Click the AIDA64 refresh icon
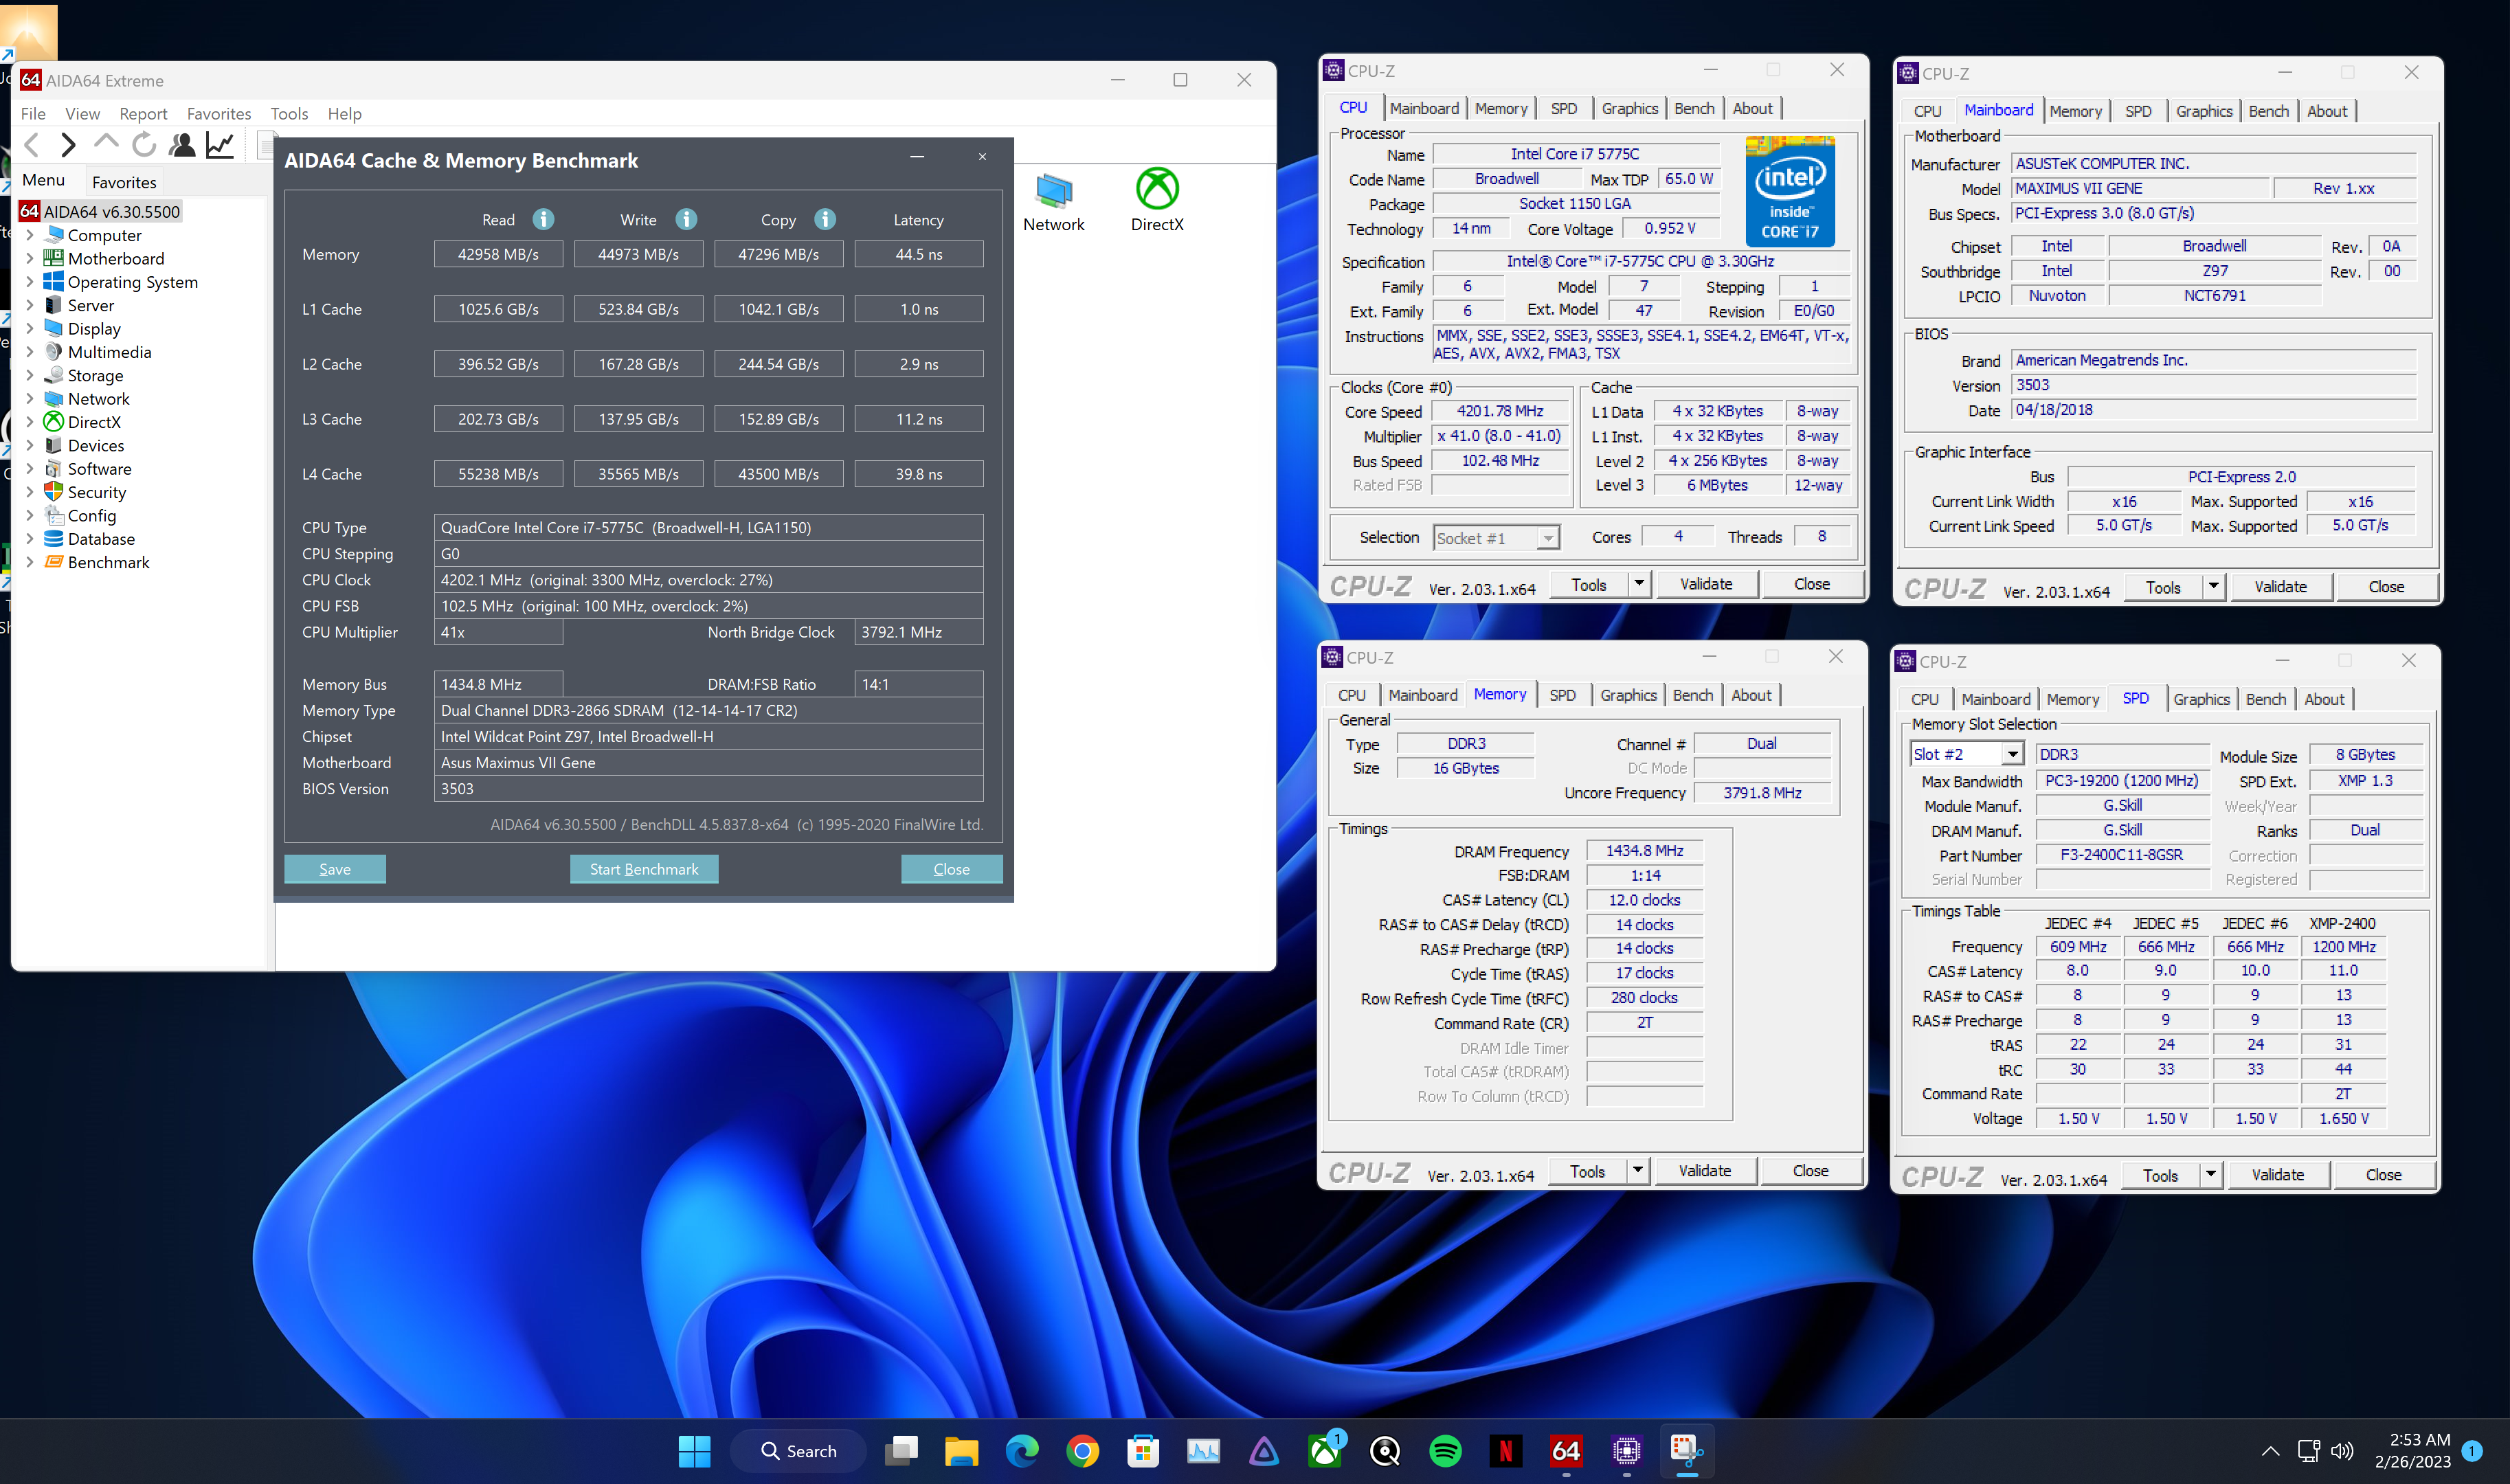The image size is (2510, 1484). [144, 145]
